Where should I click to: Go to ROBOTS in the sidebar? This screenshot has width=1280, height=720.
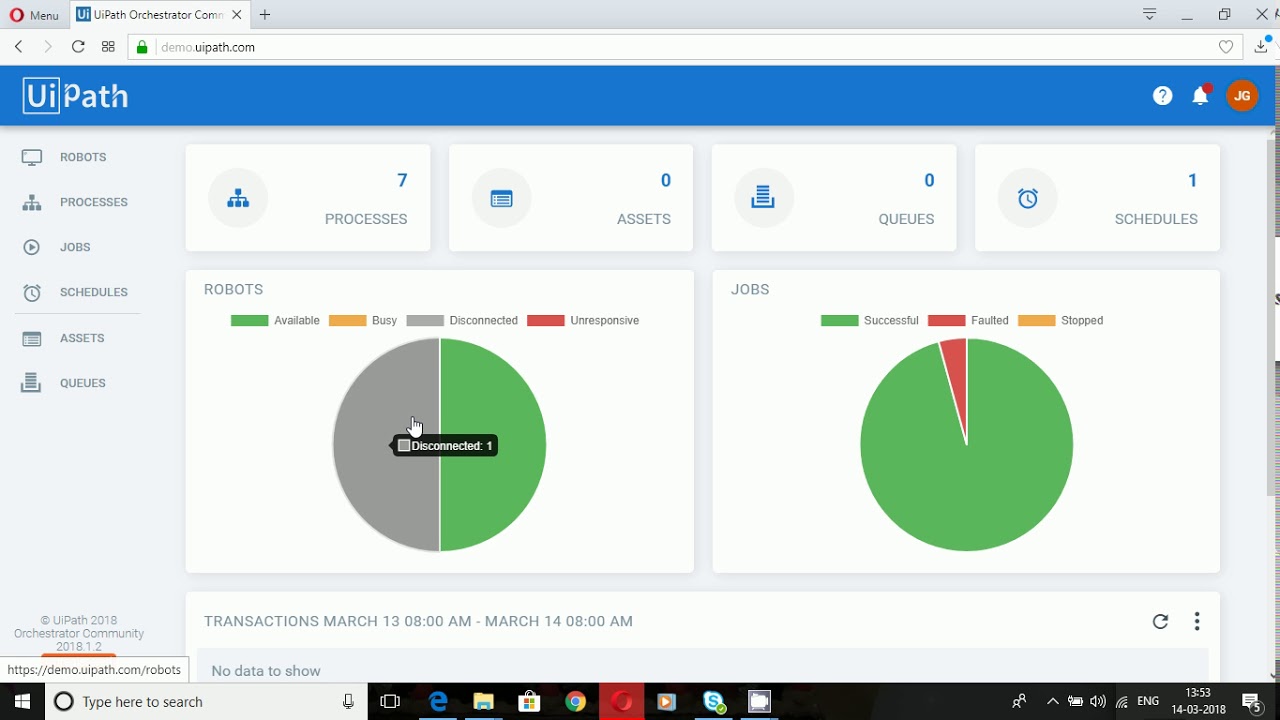[83, 157]
